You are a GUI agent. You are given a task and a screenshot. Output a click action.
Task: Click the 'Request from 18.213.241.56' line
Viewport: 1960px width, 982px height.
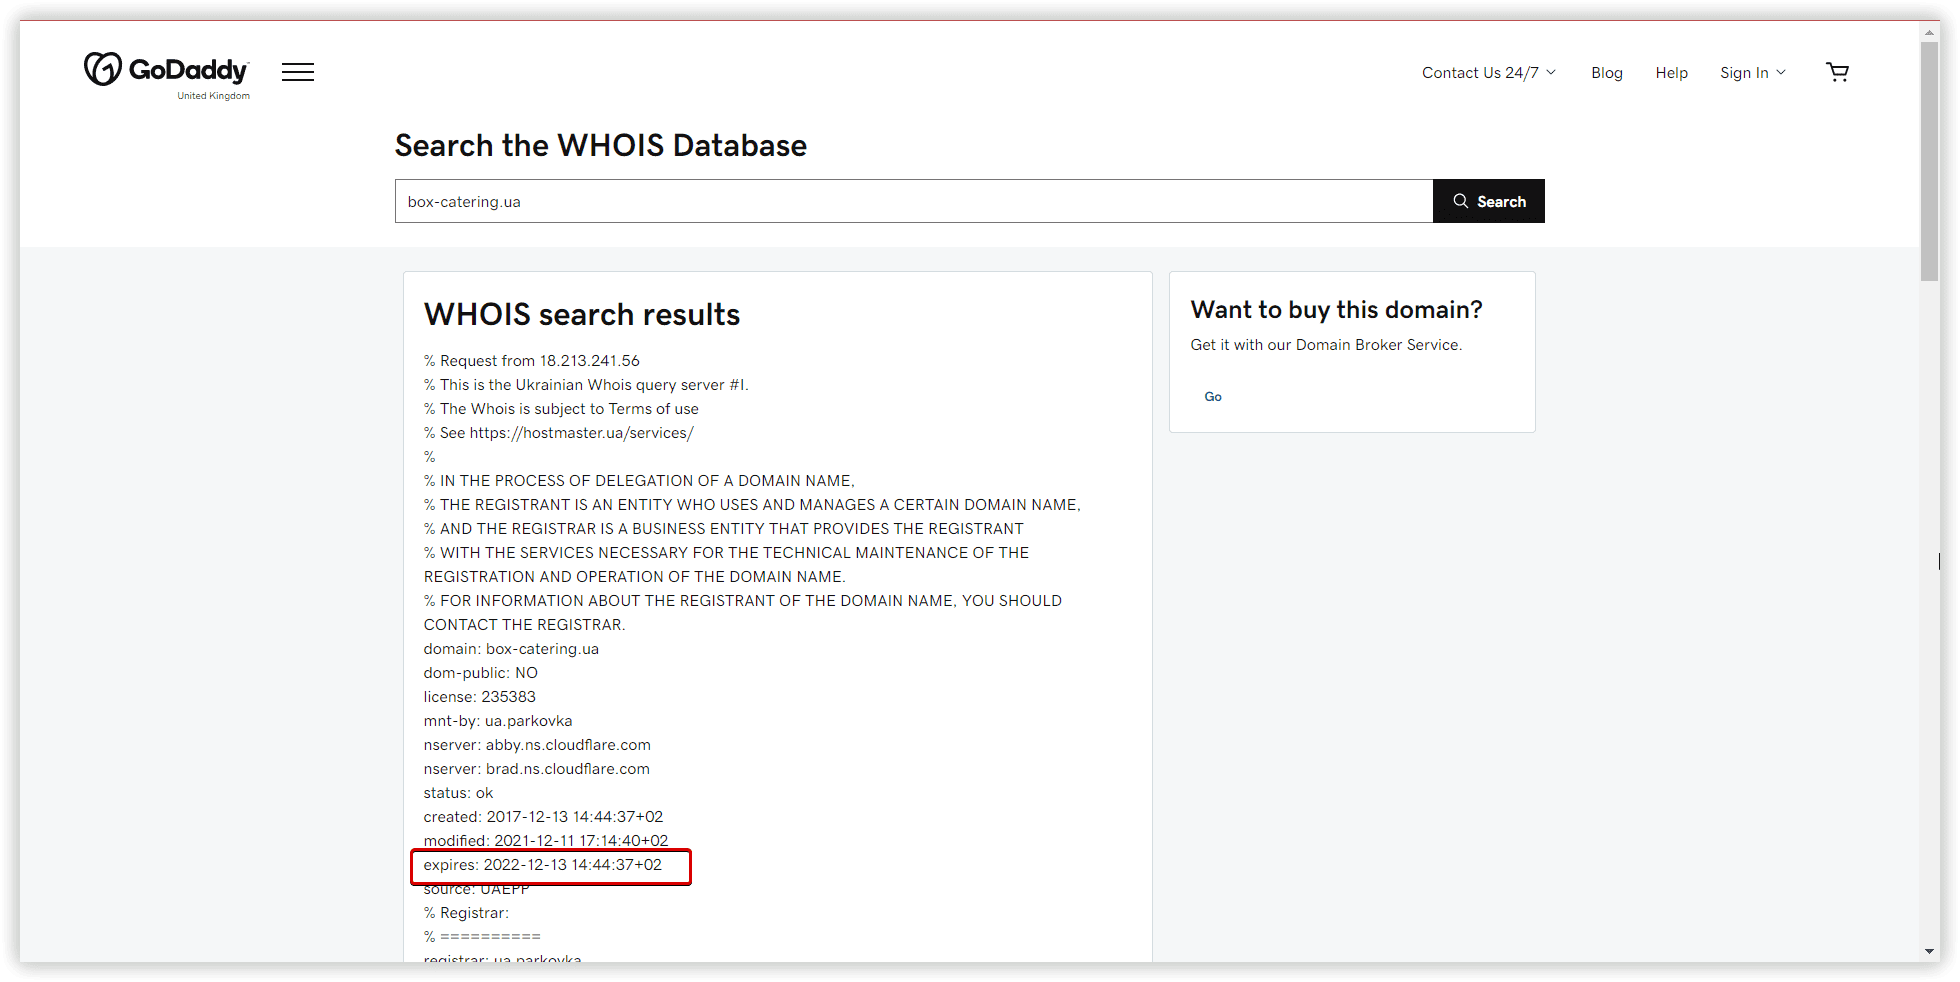click(x=532, y=361)
